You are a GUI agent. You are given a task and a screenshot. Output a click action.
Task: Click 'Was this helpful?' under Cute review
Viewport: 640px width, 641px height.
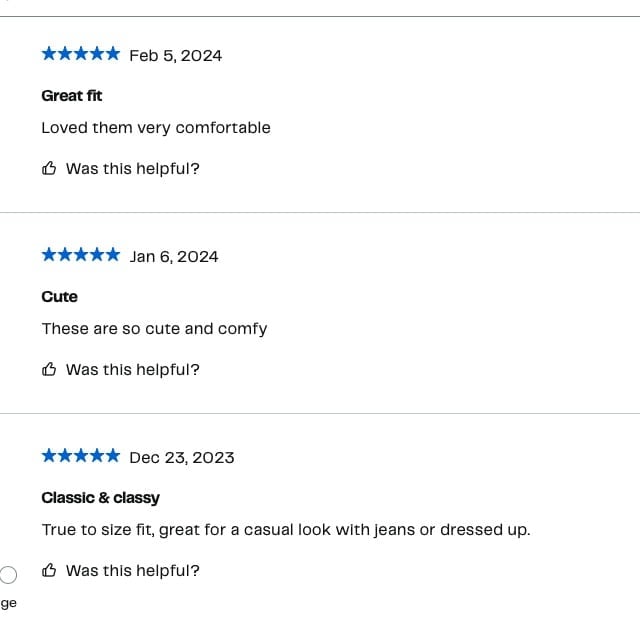(133, 370)
